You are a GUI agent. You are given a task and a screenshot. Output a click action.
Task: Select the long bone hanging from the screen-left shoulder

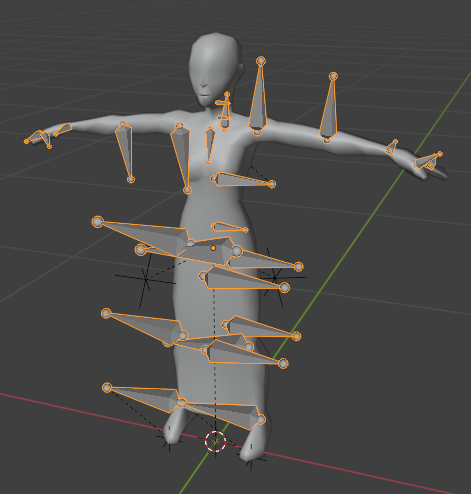click(x=181, y=158)
